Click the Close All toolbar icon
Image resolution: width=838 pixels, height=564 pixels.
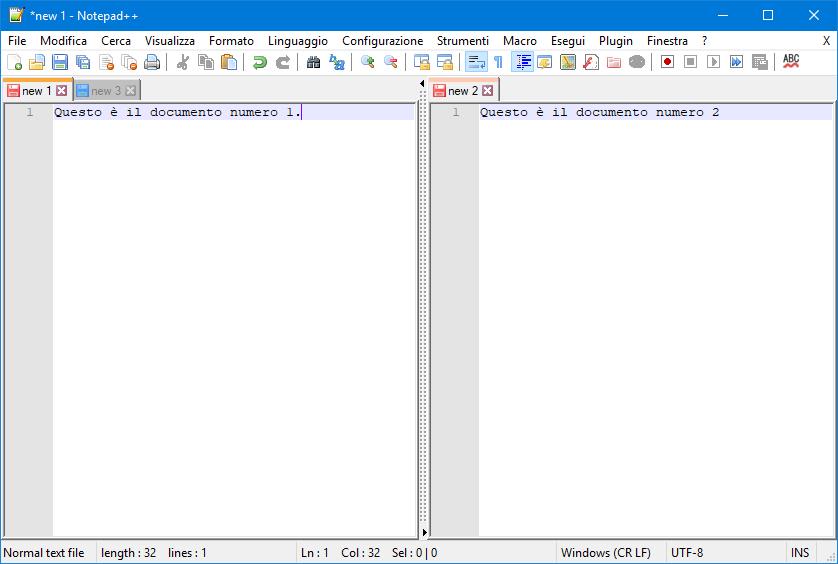click(x=129, y=62)
